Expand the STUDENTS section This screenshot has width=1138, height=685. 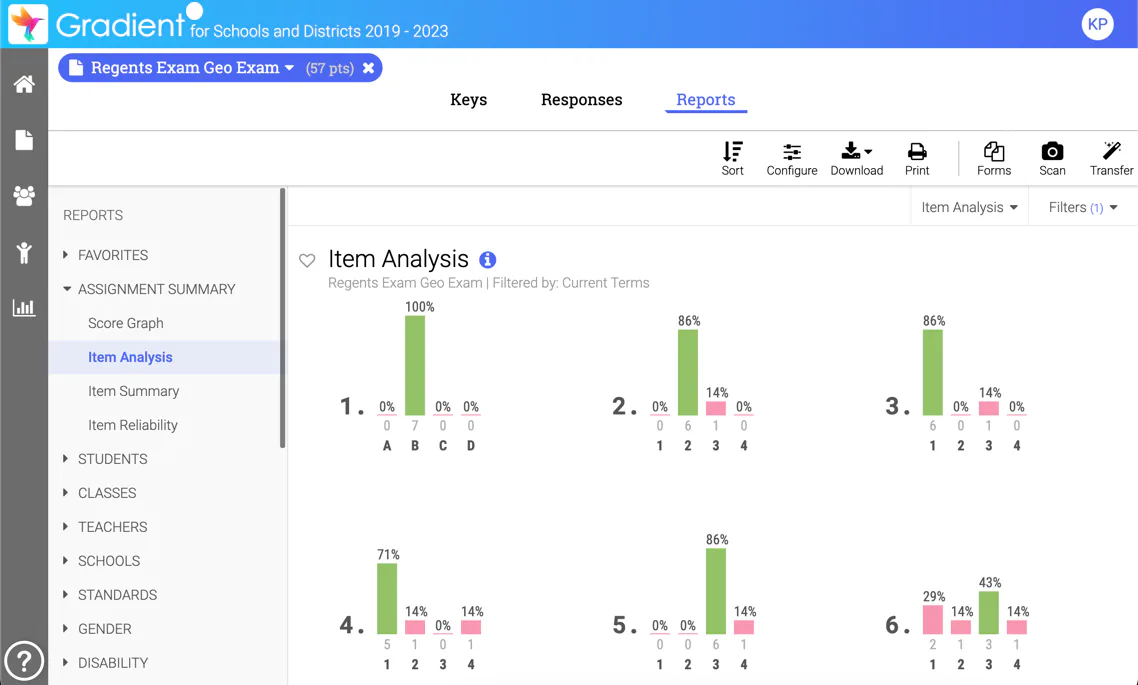tap(105, 459)
